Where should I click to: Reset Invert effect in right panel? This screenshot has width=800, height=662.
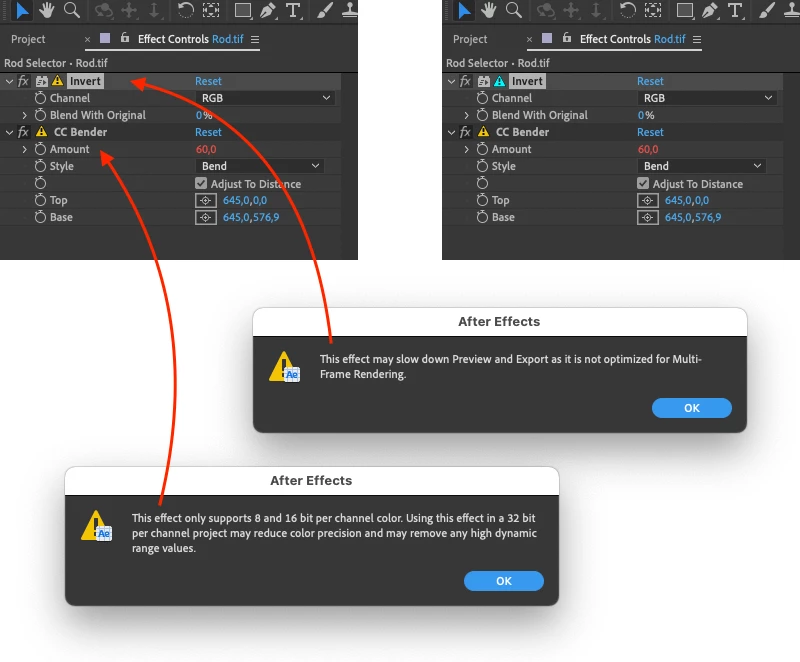point(650,81)
